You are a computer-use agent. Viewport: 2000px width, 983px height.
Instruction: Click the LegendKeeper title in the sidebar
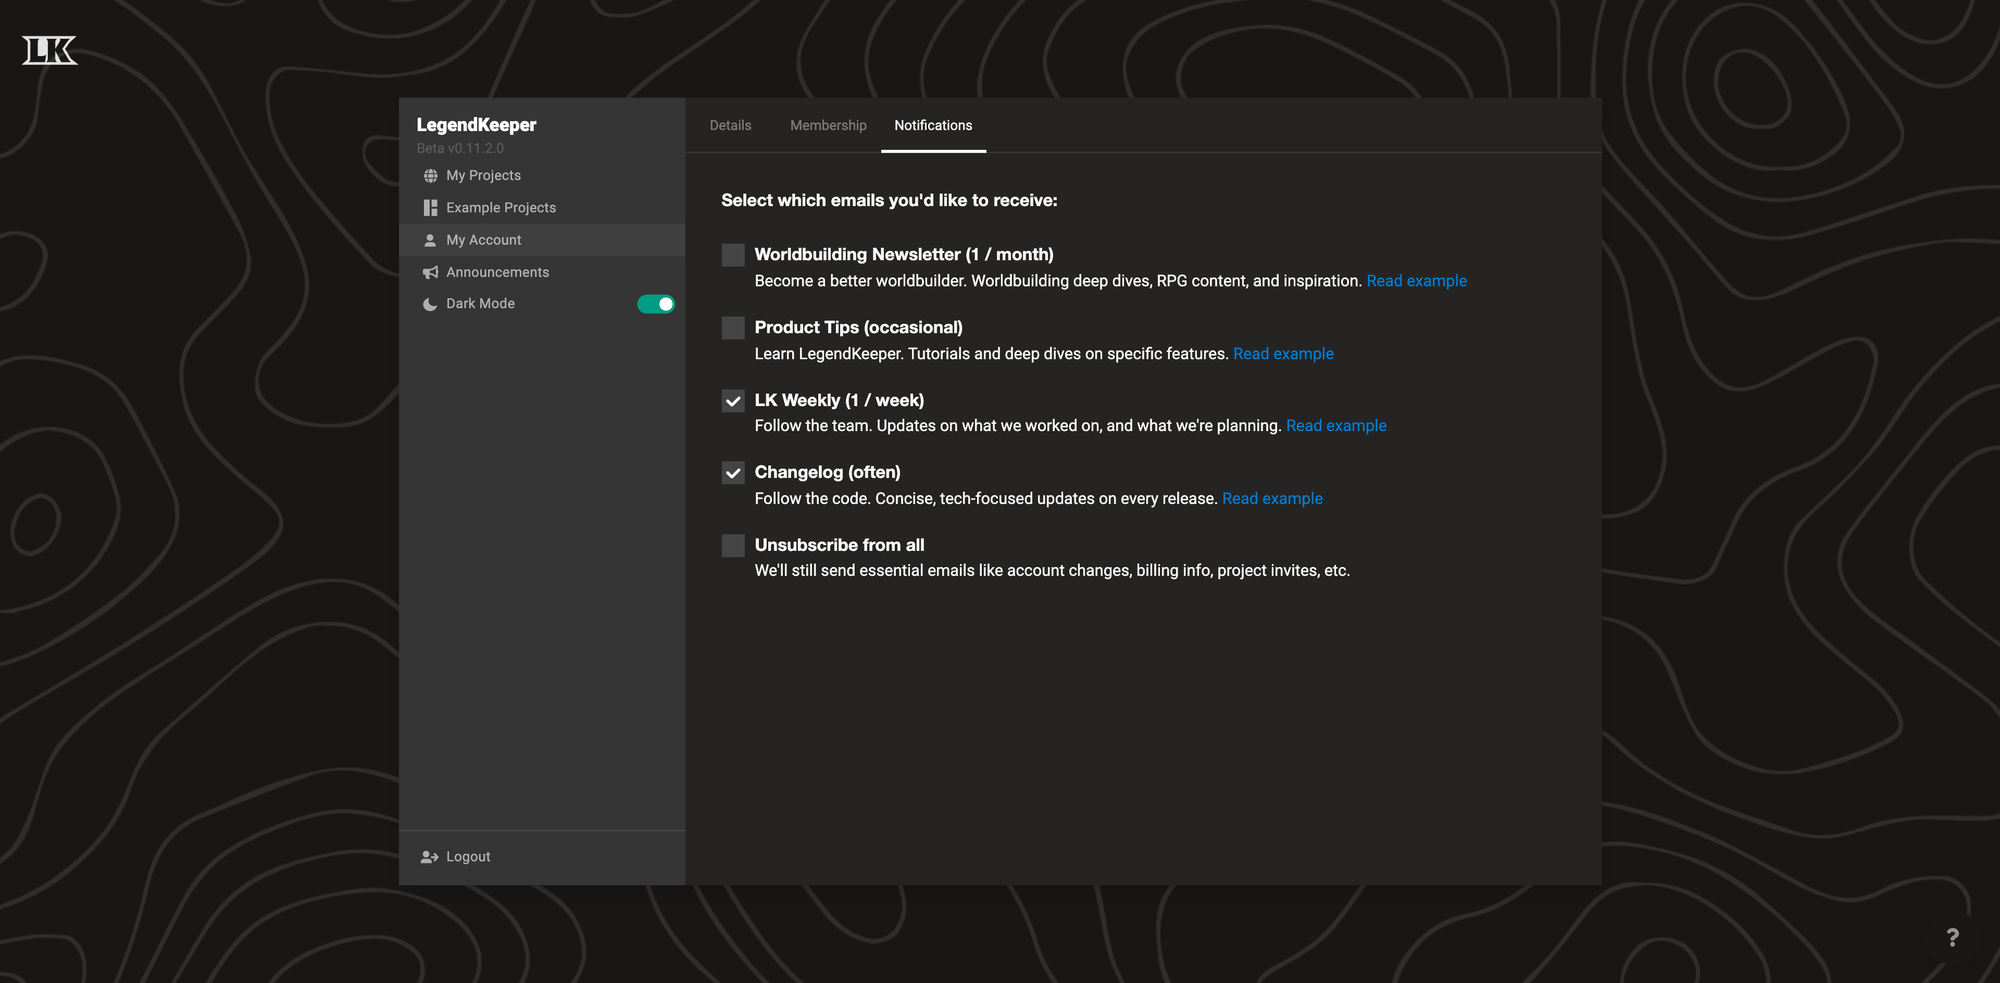[476, 125]
